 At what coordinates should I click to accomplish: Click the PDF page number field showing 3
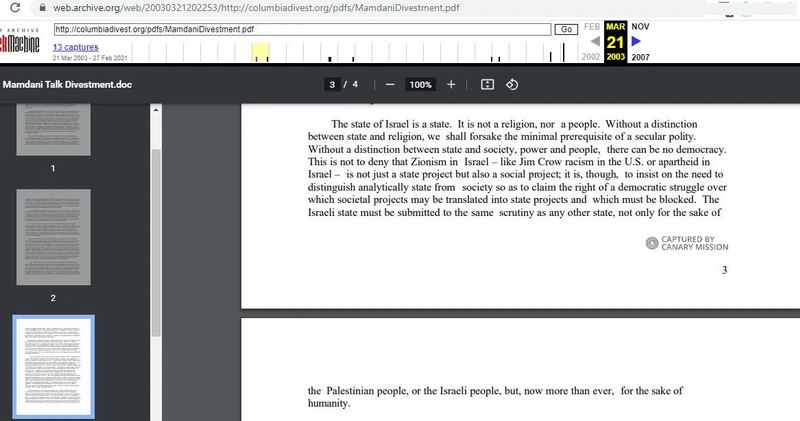click(x=332, y=85)
